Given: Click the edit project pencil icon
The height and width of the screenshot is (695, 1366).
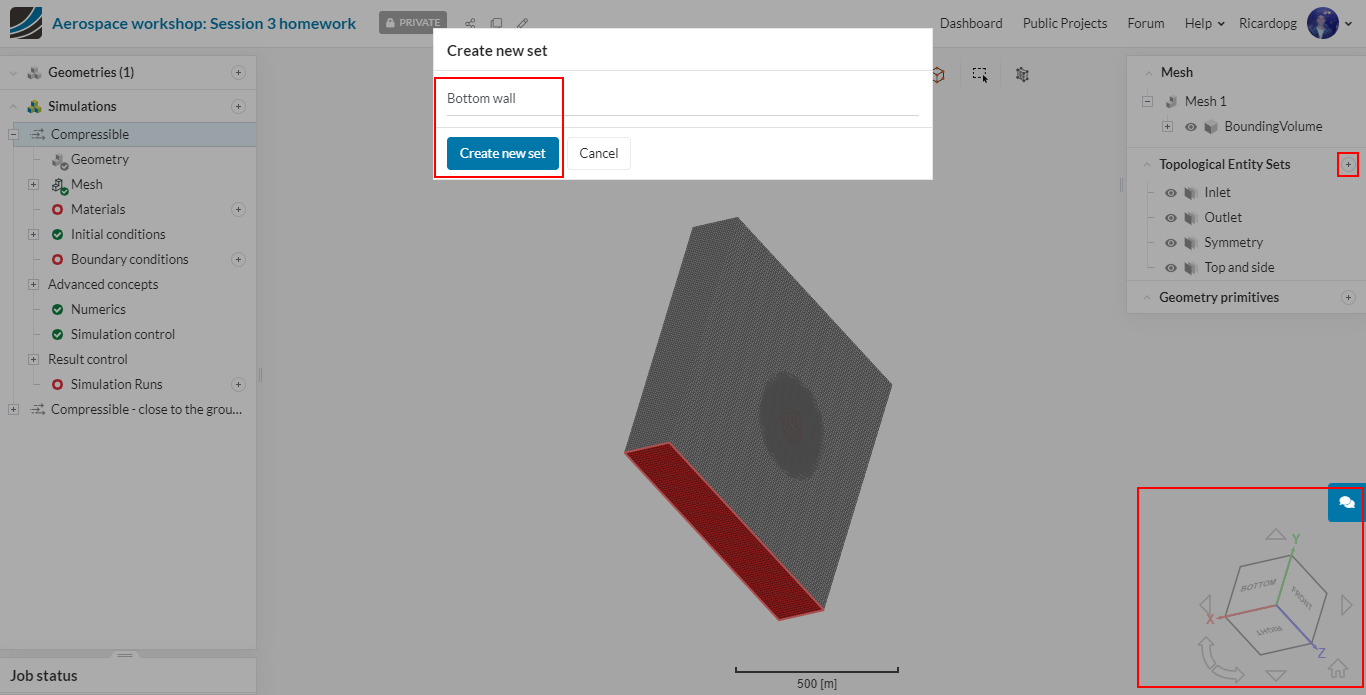Looking at the screenshot, I should pos(522,23).
